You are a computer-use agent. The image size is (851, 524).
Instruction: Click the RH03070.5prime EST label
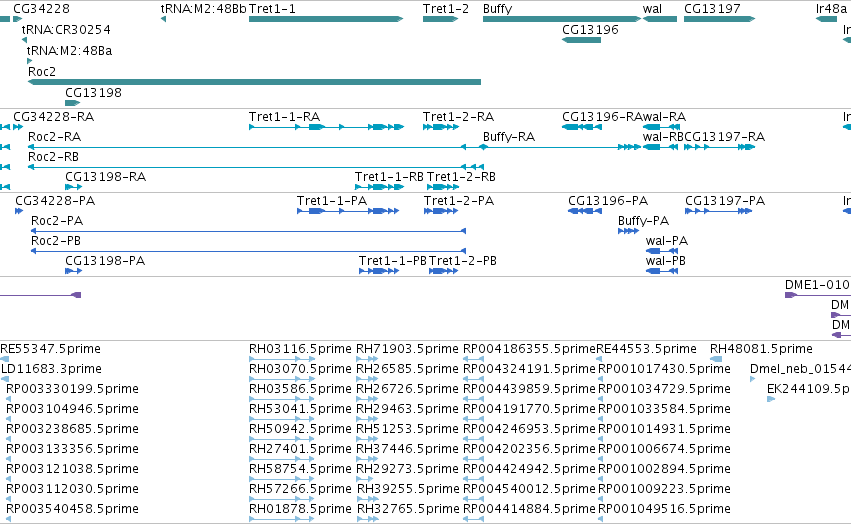[300, 369]
